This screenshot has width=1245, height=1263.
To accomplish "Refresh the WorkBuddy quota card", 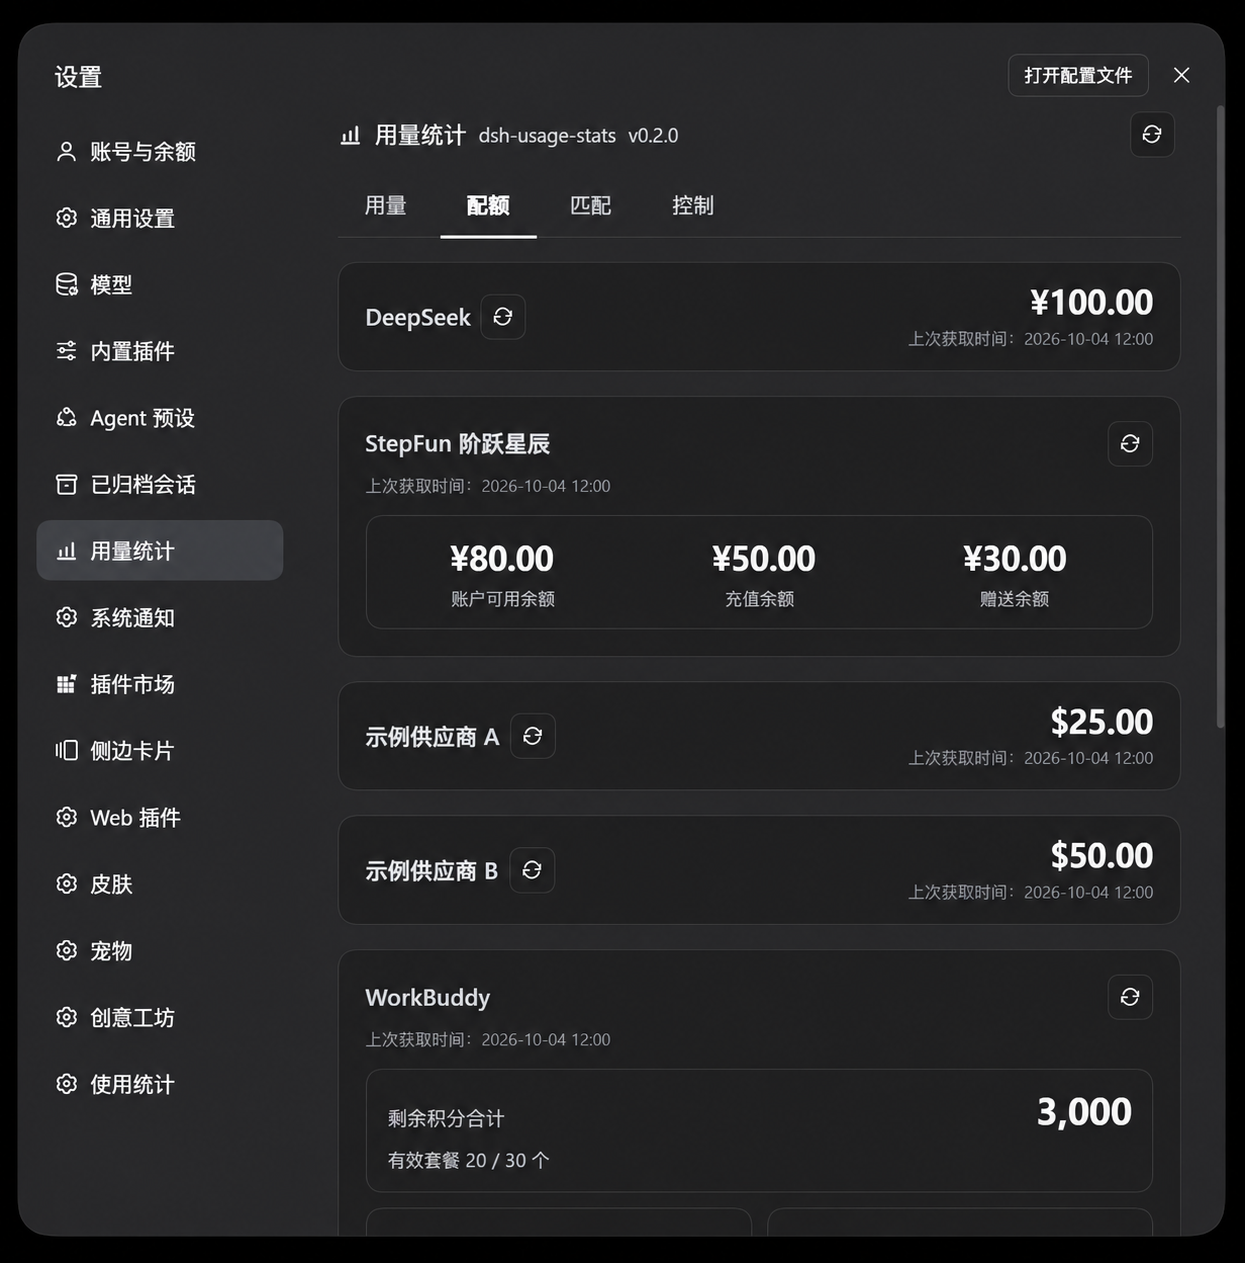I will [x=1130, y=997].
